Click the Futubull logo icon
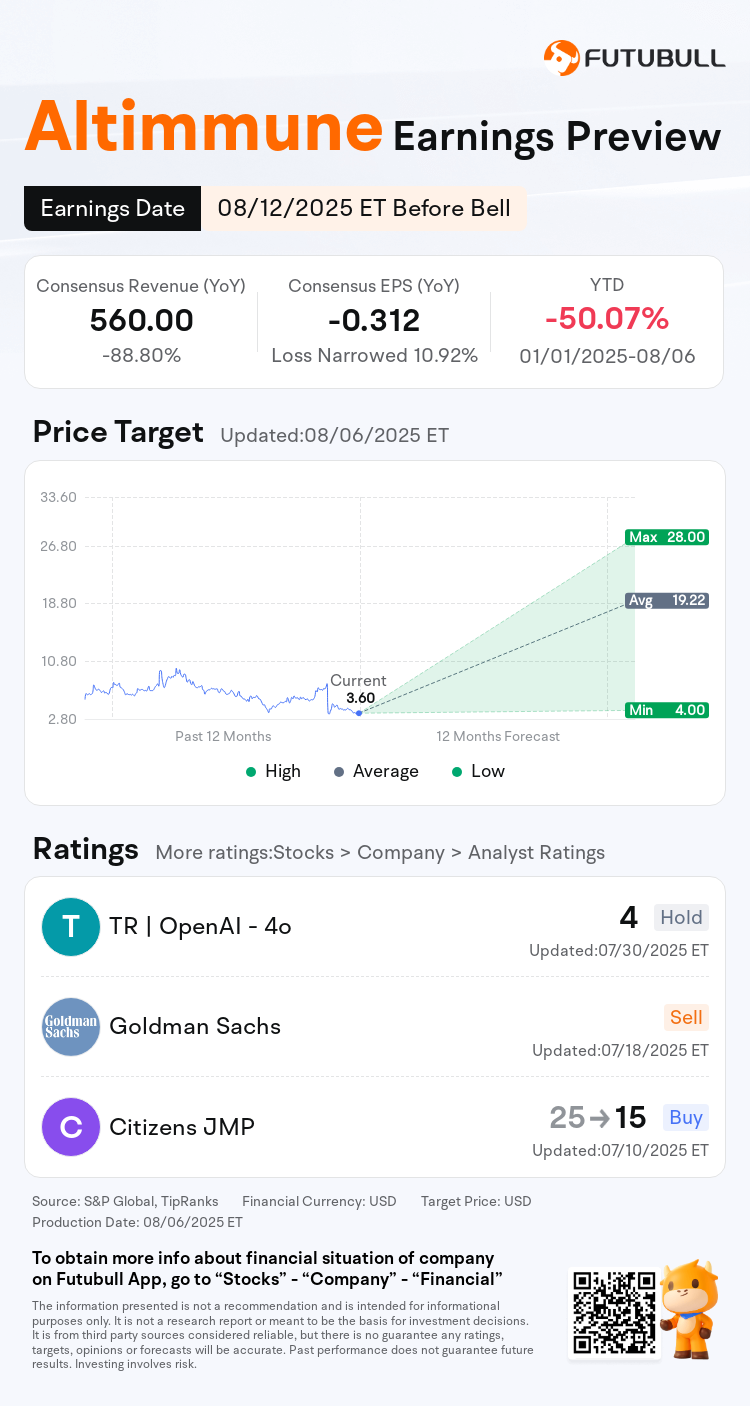Viewport: 750px width, 1406px height. tap(561, 58)
